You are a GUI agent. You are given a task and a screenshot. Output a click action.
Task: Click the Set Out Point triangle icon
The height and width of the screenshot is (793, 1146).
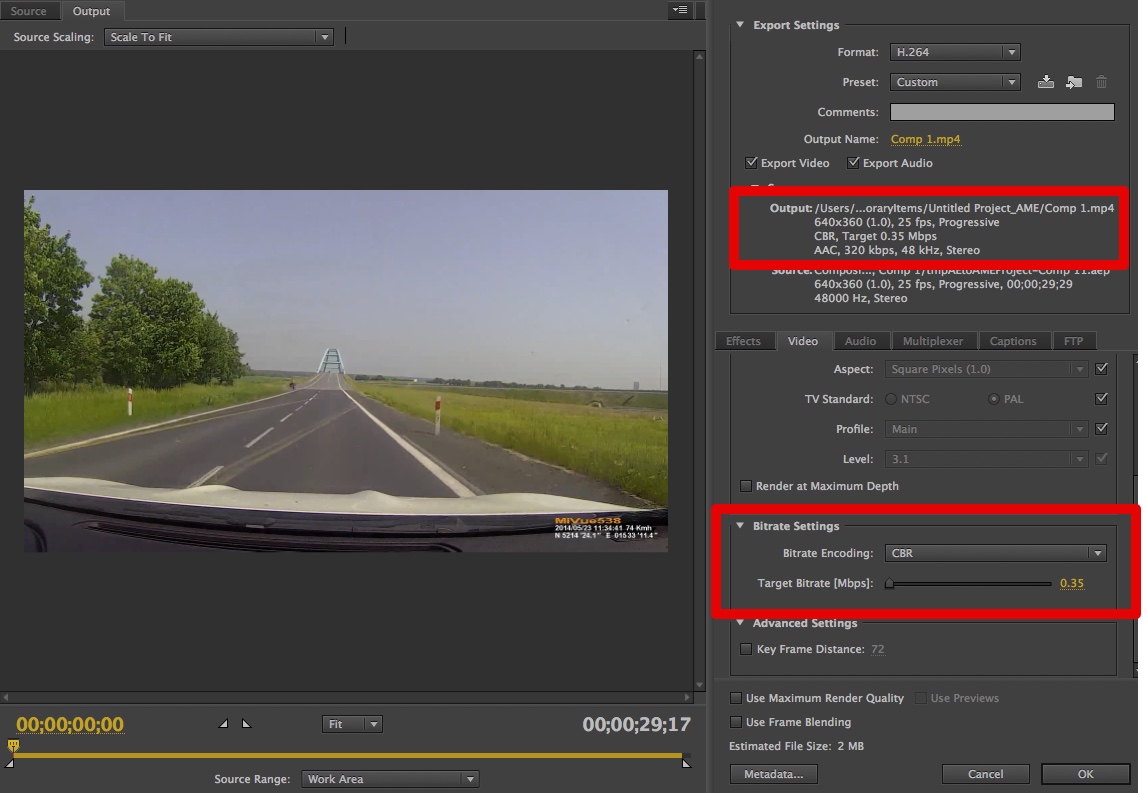coord(246,723)
